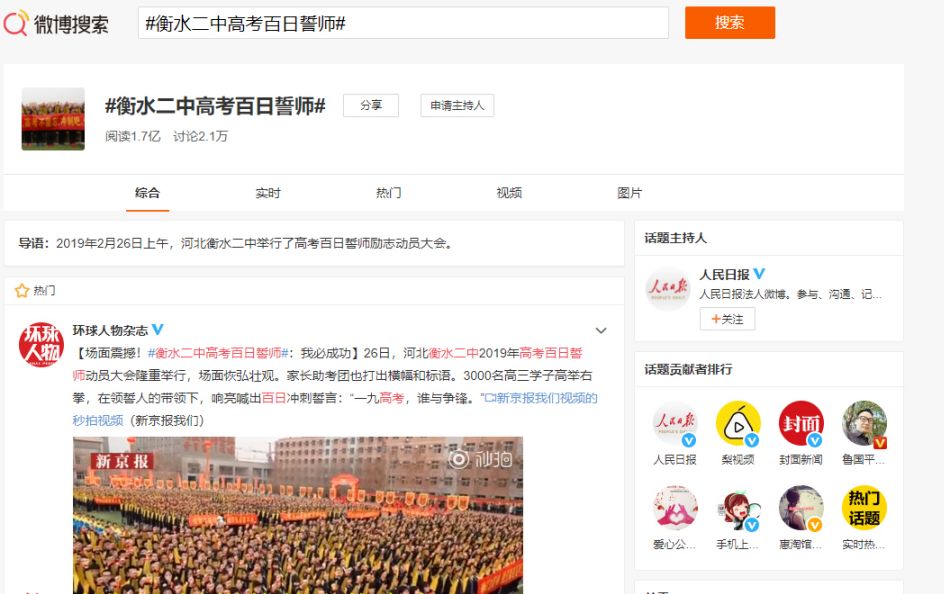Expand the post options chevron
The height and width of the screenshot is (594, 944).
click(601, 330)
